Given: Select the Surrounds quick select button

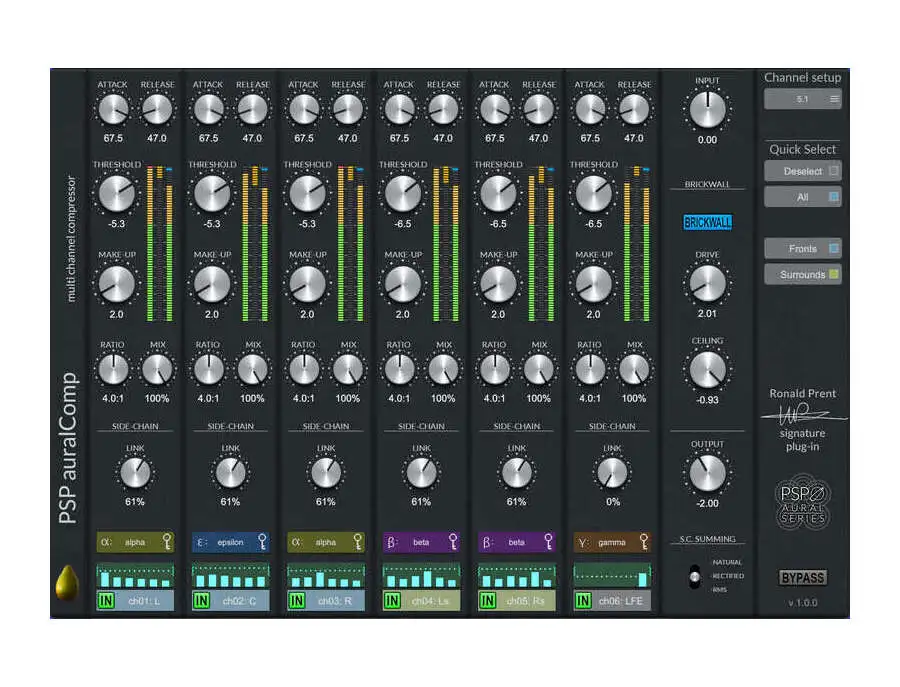Looking at the screenshot, I should click(x=803, y=274).
